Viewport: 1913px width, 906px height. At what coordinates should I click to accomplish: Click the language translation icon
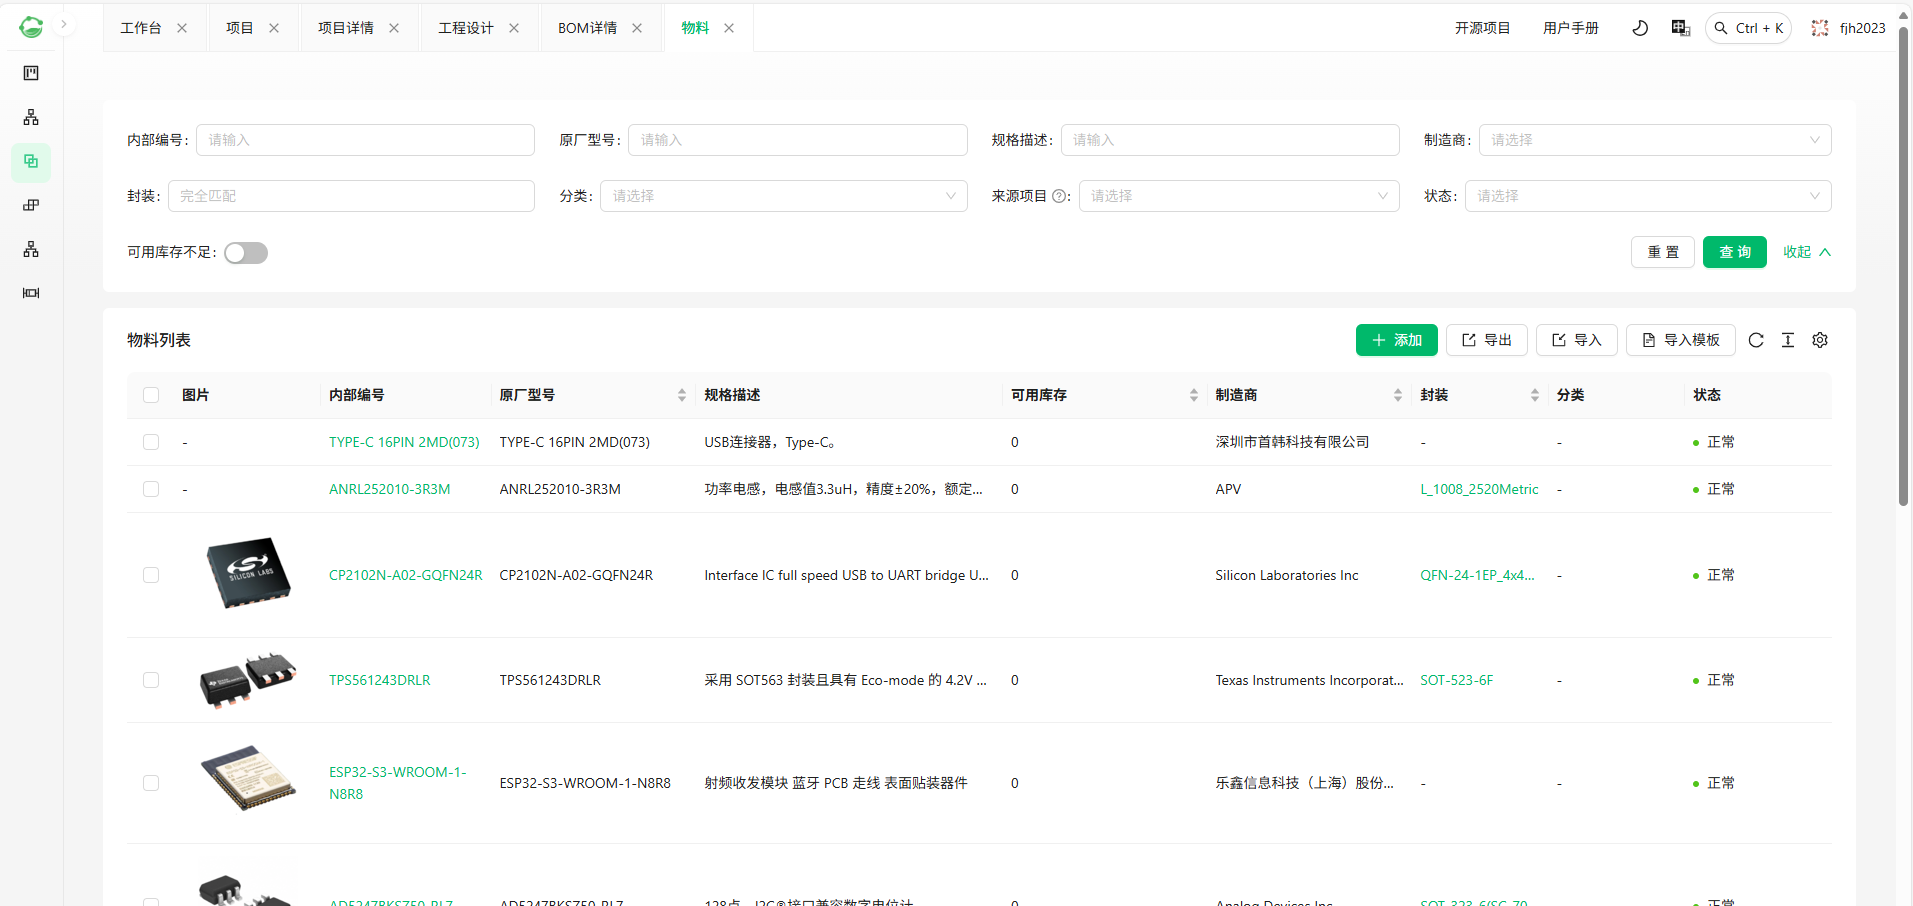1680,28
